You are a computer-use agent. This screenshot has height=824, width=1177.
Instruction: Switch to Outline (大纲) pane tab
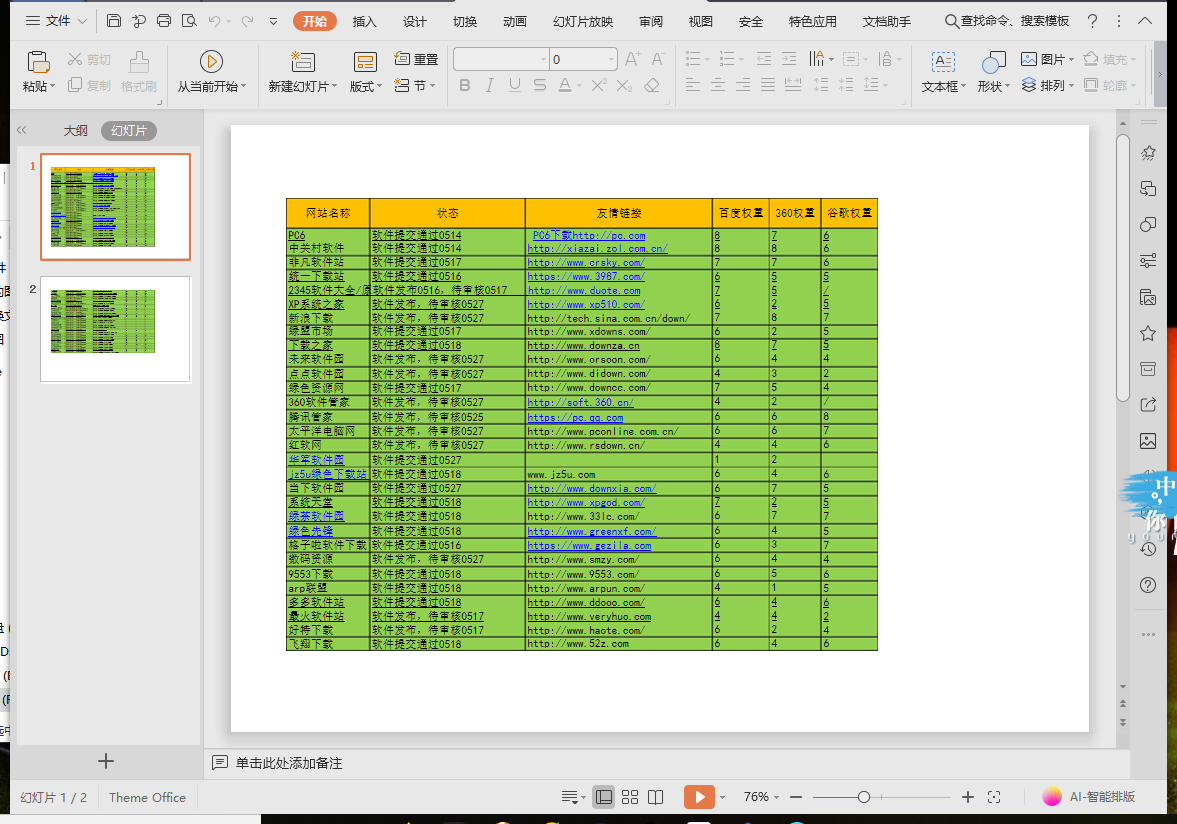[75, 131]
